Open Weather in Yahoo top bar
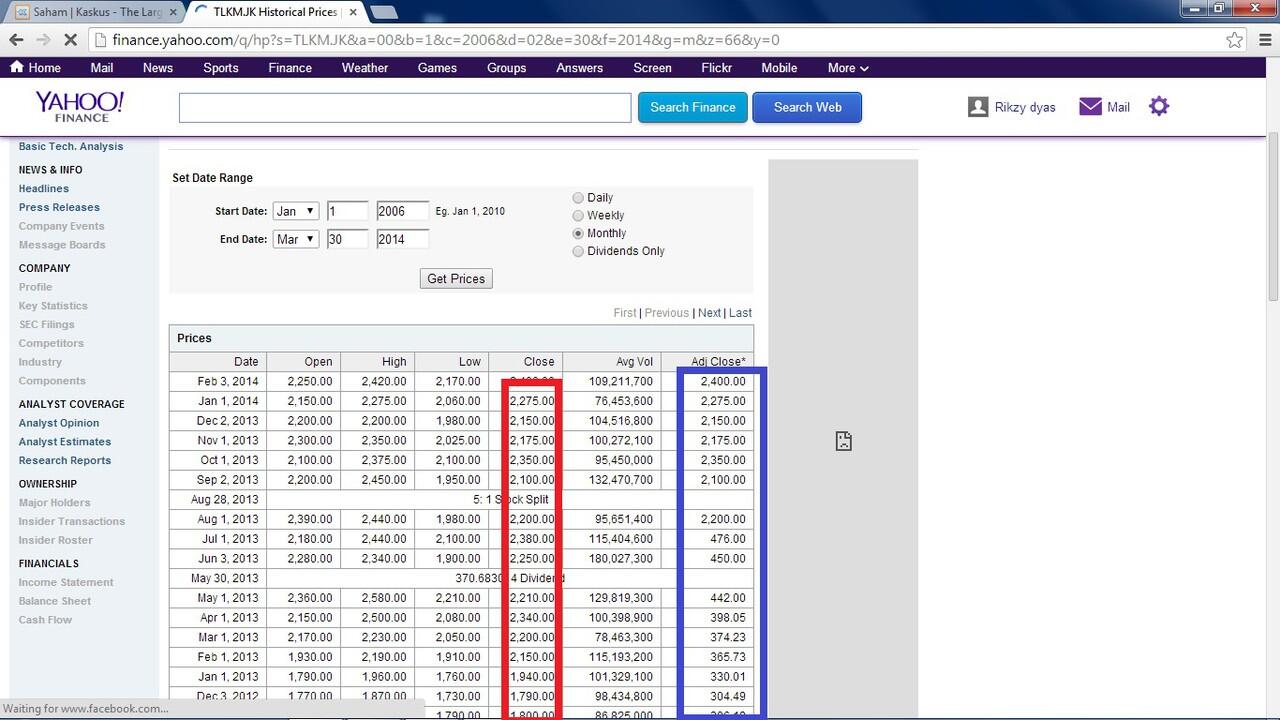This screenshot has height=720, width=1280. 365,68
